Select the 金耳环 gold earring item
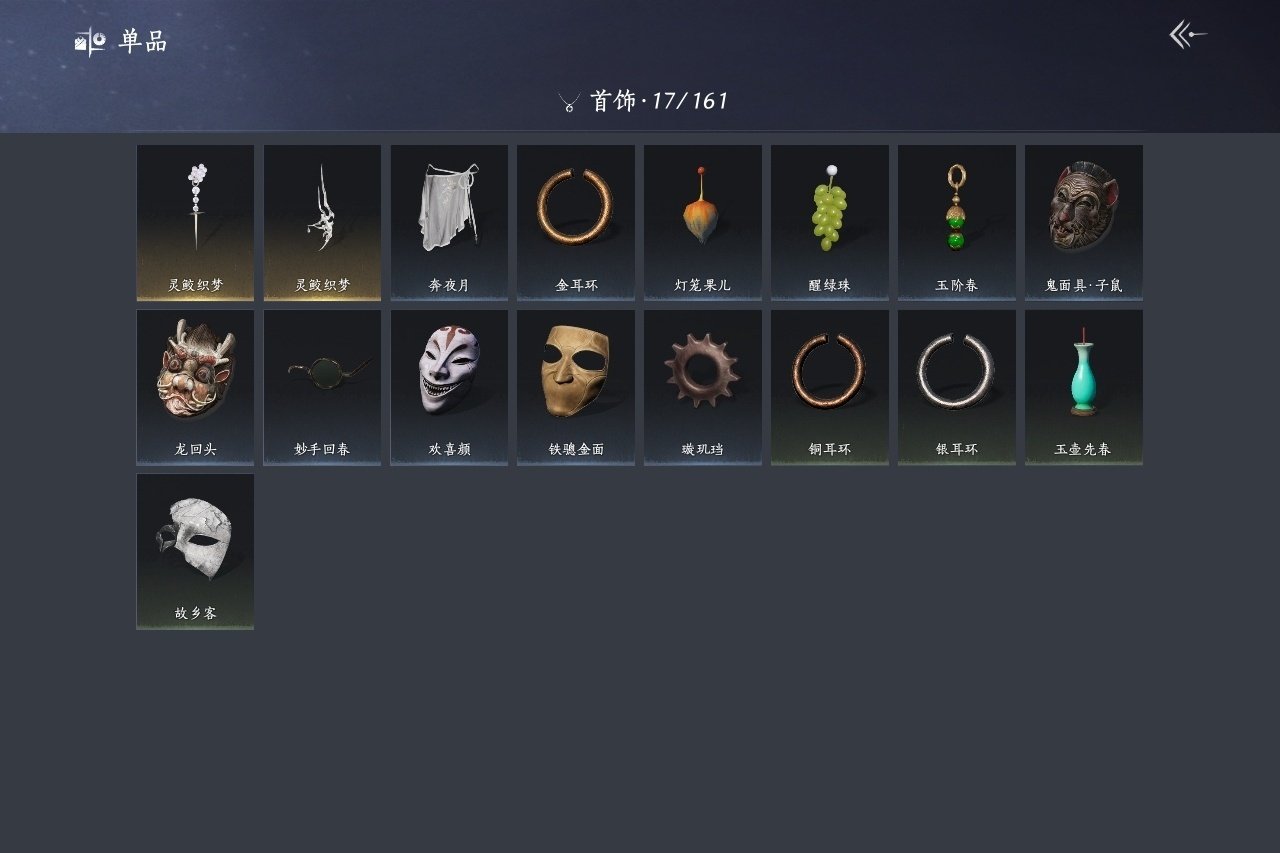1280x853 pixels. (x=576, y=222)
